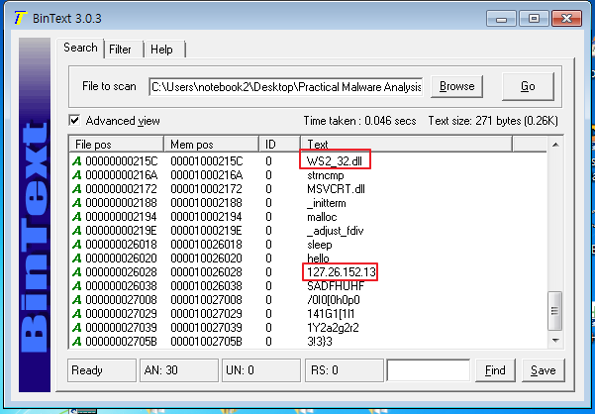Click the BinText title bar icon
This screenshot has height=414, width=596.
(x=20, y=18)
